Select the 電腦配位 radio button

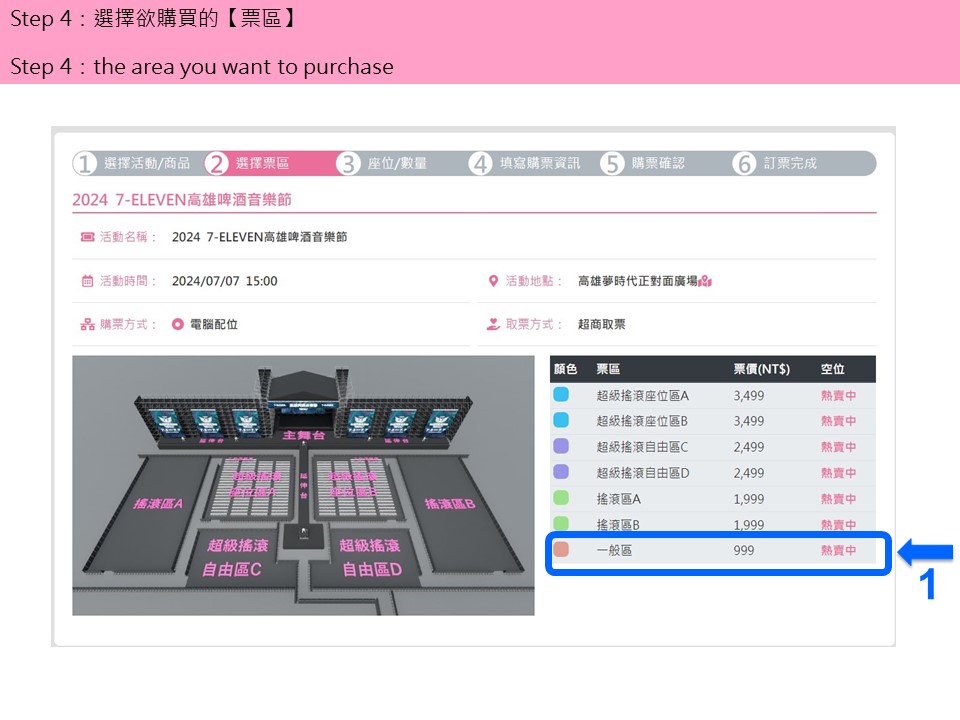coord(178,324)
